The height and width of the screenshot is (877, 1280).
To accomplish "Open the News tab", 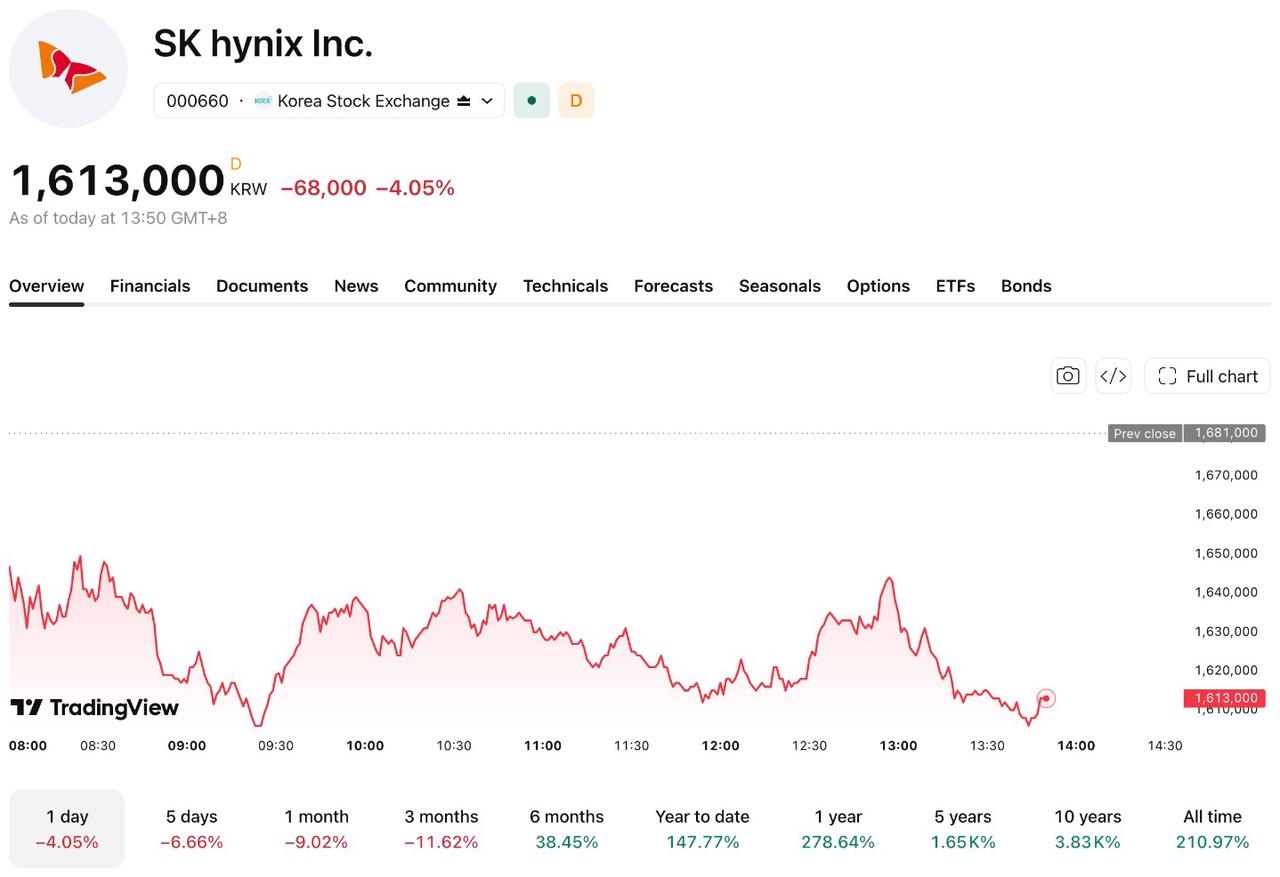I will [x=356, y=286].
